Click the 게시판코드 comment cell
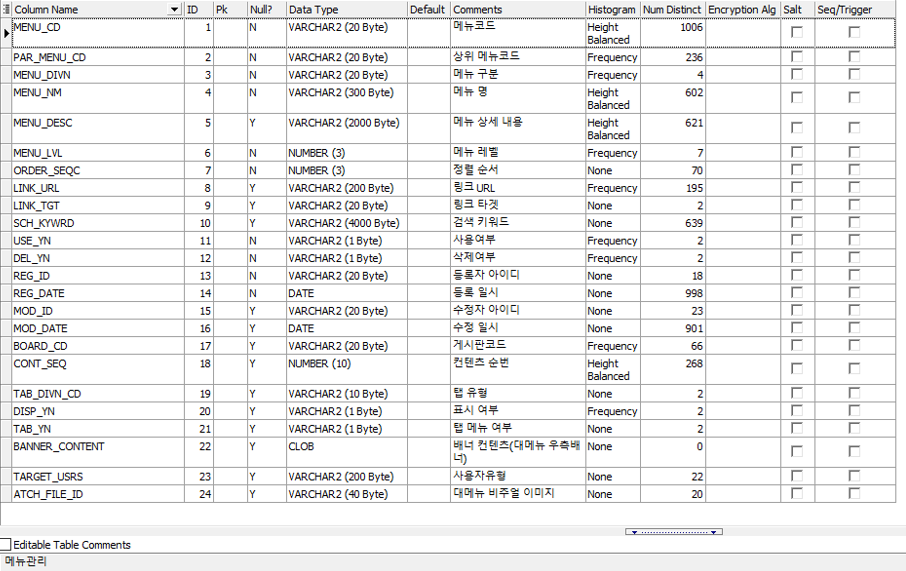The height and width of the screenshot is (571, 906). point(518,346)
